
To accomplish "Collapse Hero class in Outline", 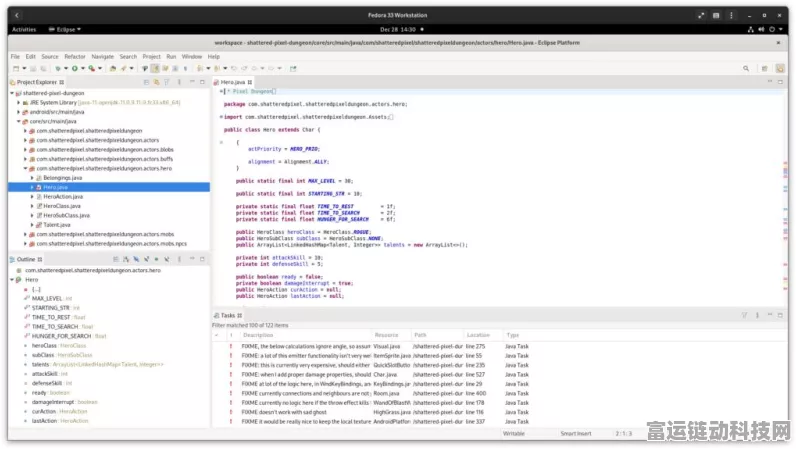I will [12, 280].
